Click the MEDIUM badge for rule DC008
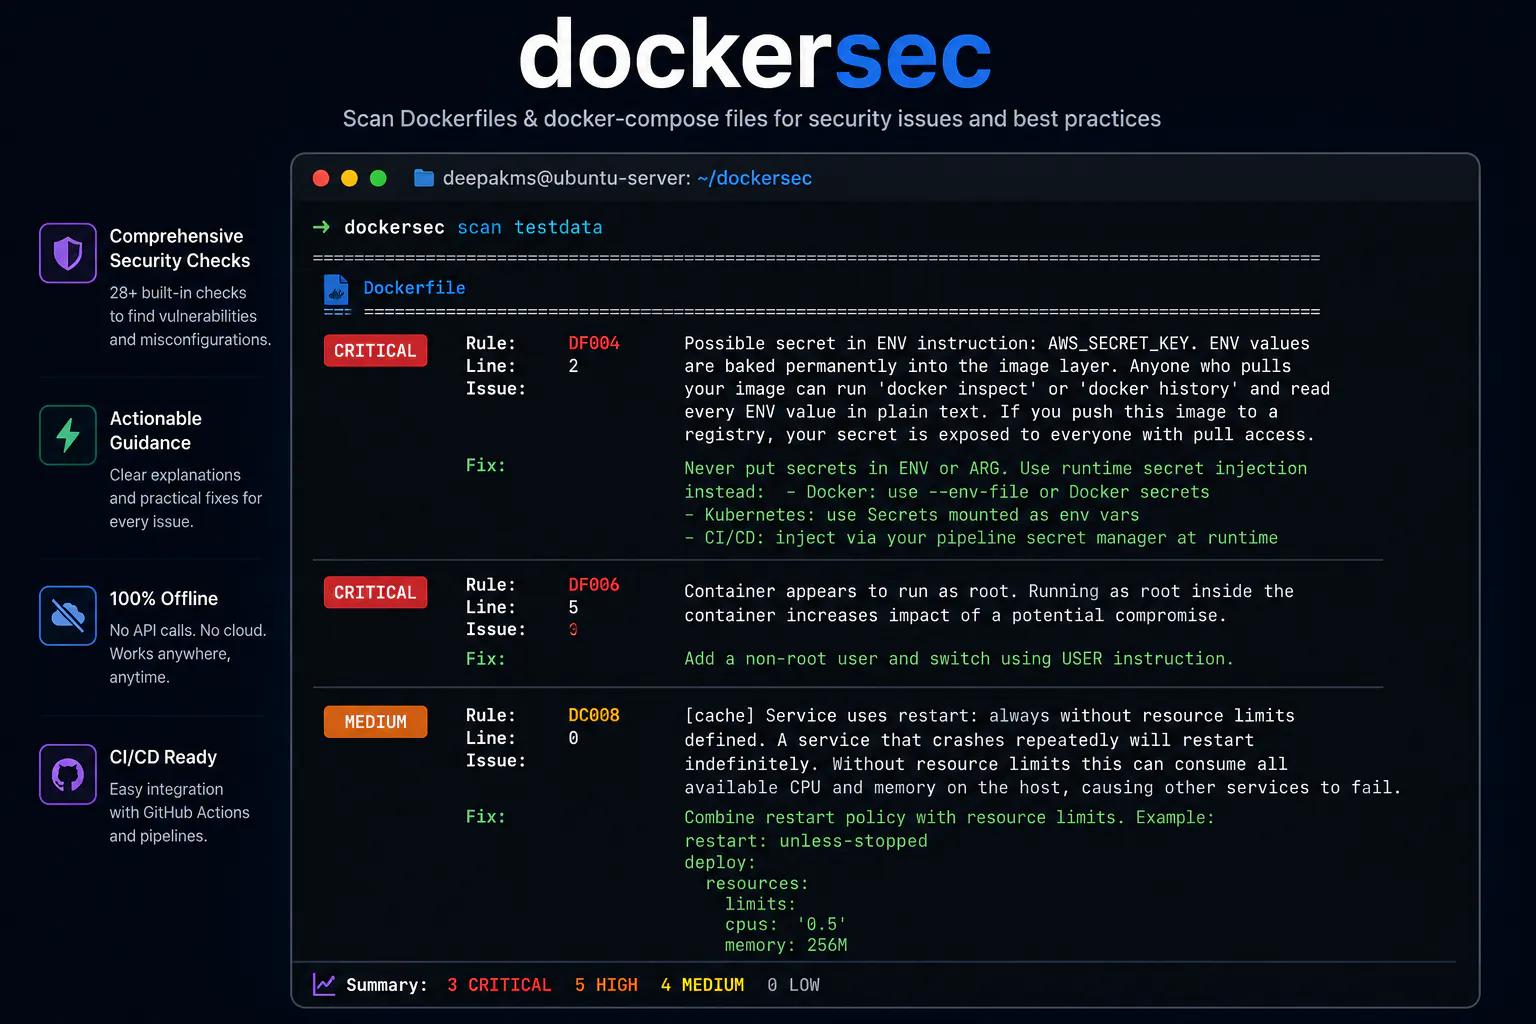This screenshot has width=1536, height=1024. [375, 721]
